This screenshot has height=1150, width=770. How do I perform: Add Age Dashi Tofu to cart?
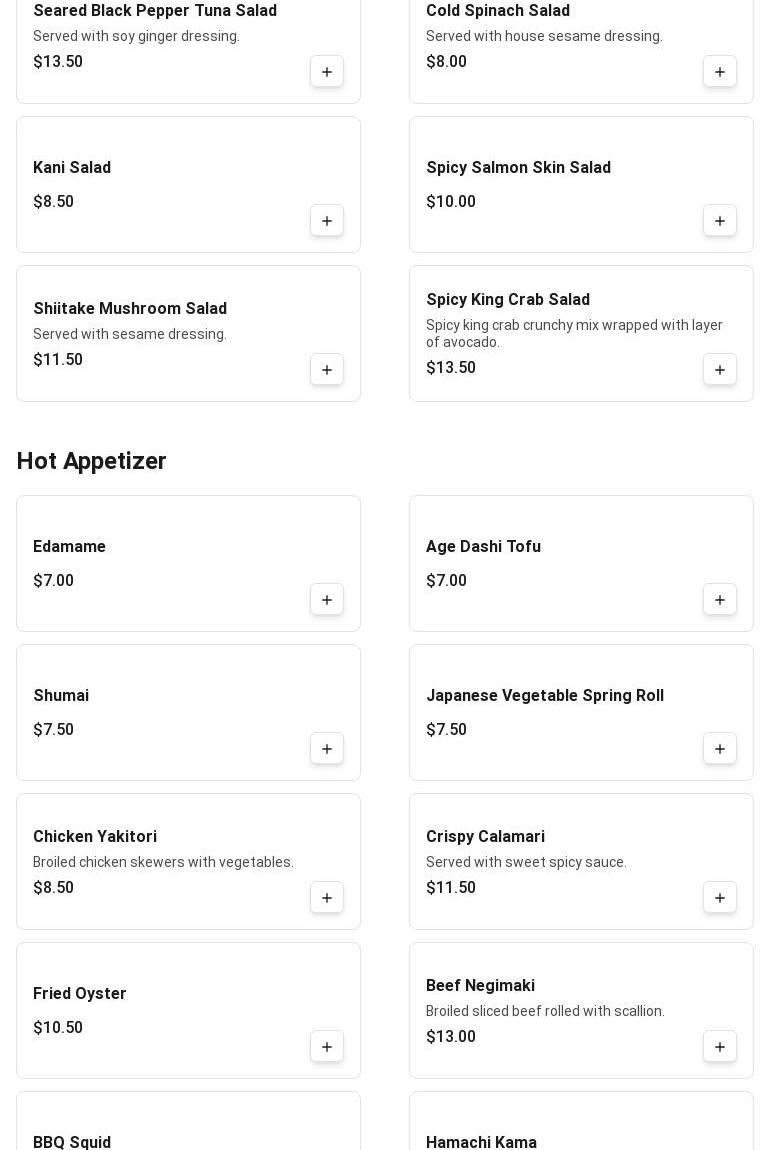[720, 600]
